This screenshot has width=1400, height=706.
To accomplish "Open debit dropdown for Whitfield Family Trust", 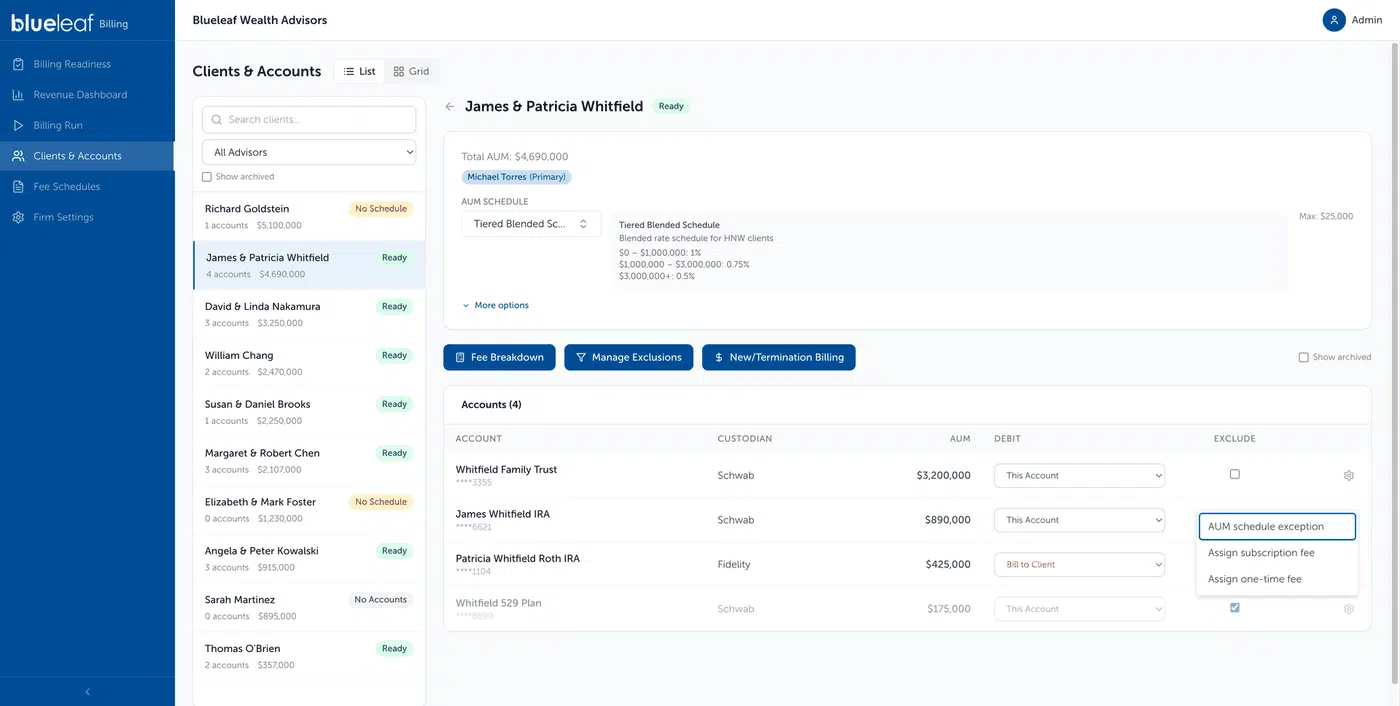I will coord(1079,476).
